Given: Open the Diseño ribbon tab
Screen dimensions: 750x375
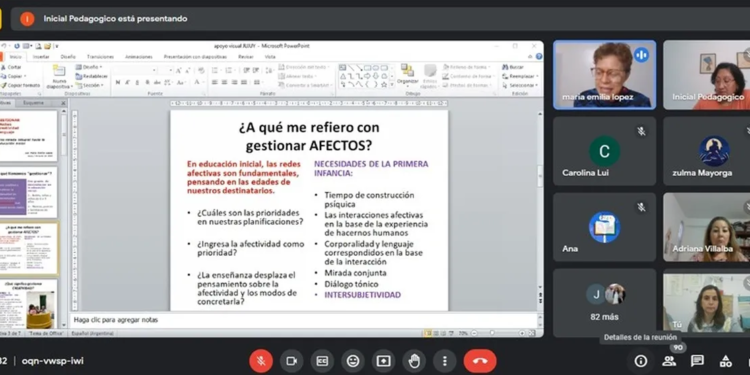Looking at the screenshot, I should pos(68,57).
